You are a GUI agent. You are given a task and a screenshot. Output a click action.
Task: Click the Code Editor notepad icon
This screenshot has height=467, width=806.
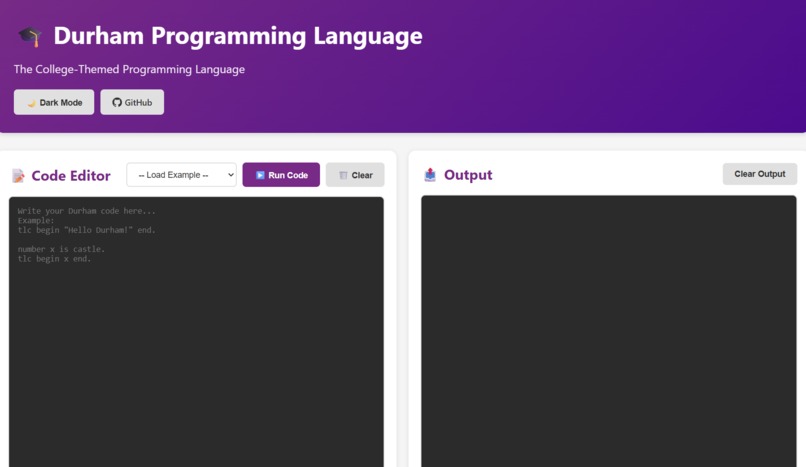tap(19, 176)
